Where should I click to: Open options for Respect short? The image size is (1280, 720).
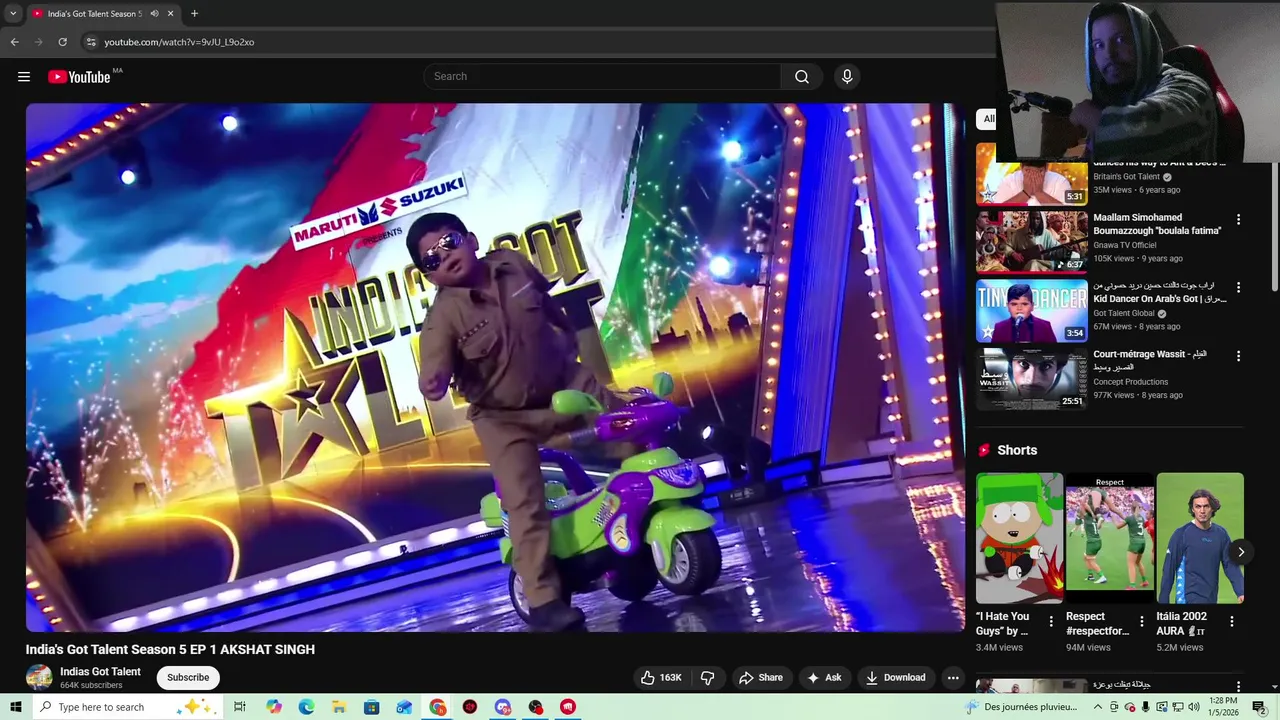[x=1141, y=621]
